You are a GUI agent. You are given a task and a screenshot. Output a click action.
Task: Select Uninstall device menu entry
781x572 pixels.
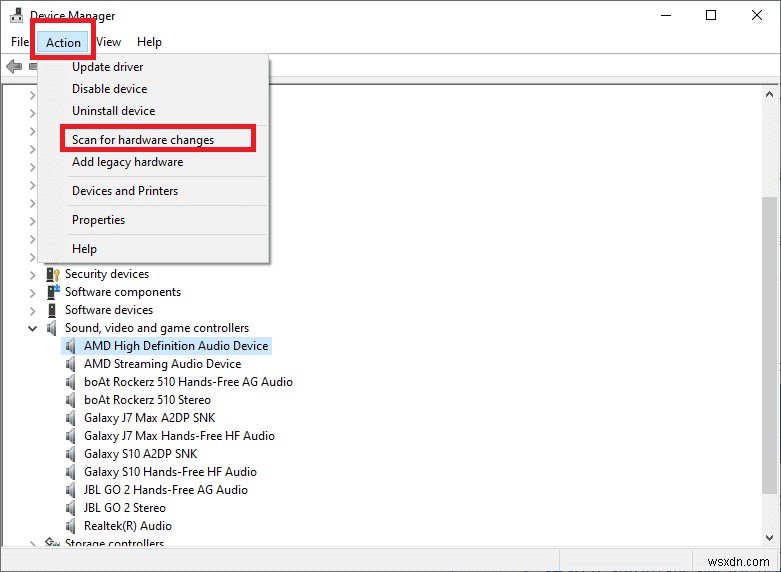[x=114, y=111]
